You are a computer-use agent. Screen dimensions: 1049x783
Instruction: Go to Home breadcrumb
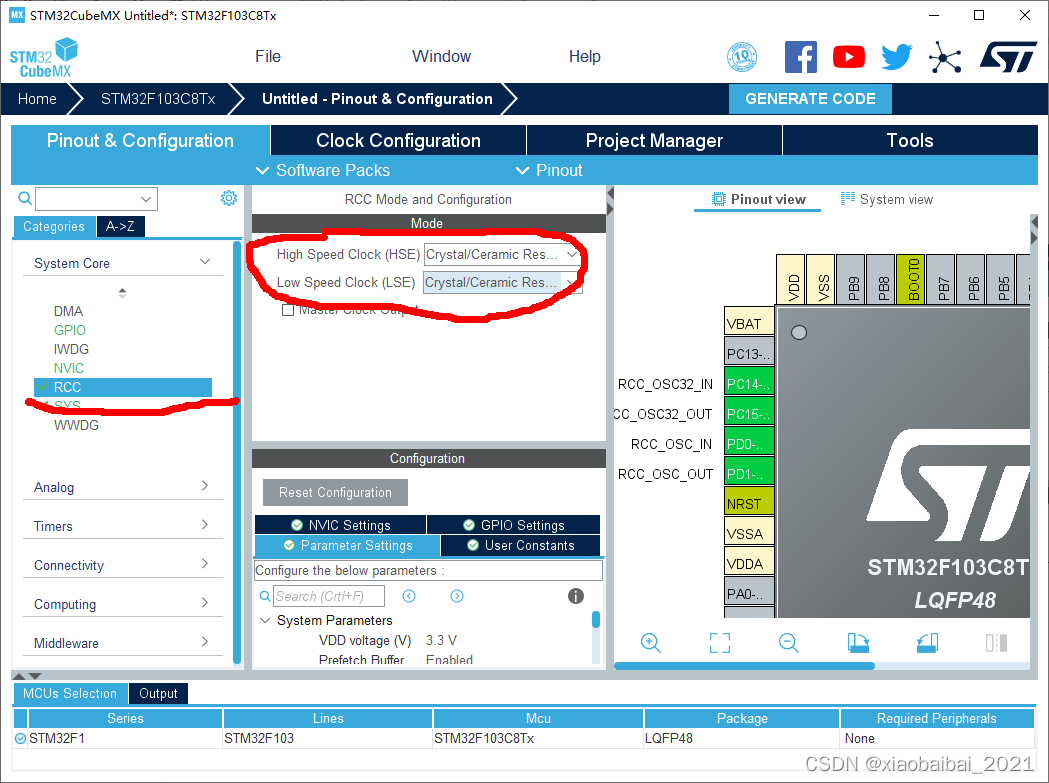(x=37, y=99)
